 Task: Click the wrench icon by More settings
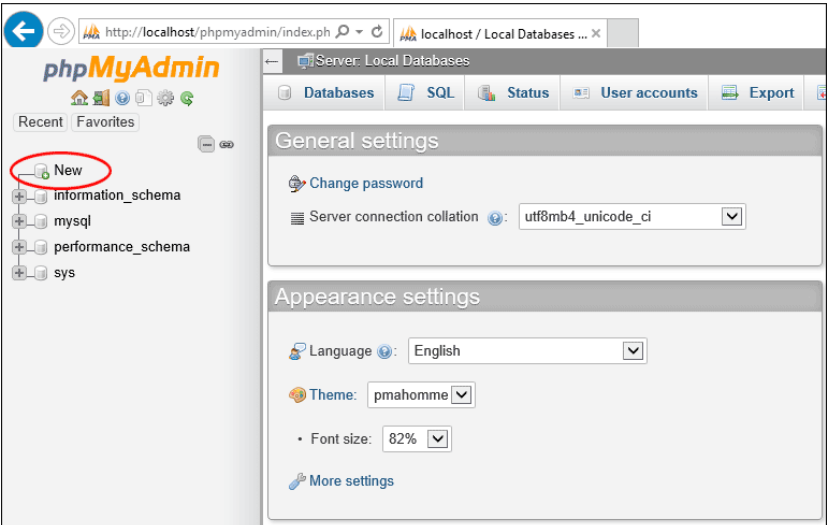pyautogui.click(x=297, y=481)
